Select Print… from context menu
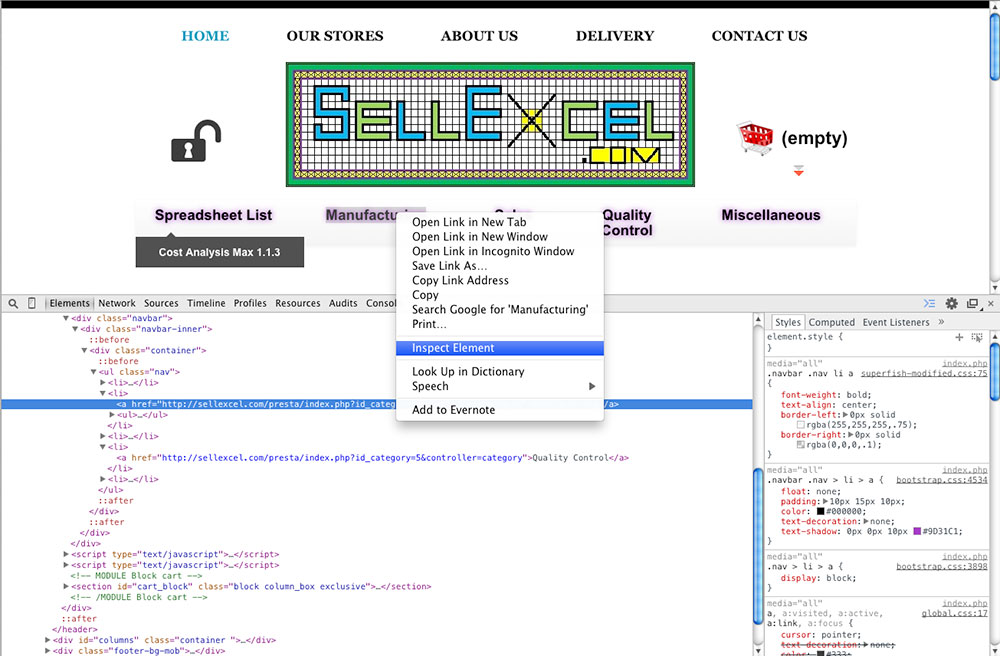The height and width of the screenshot is (656, 1000). [x=500, y=324]
